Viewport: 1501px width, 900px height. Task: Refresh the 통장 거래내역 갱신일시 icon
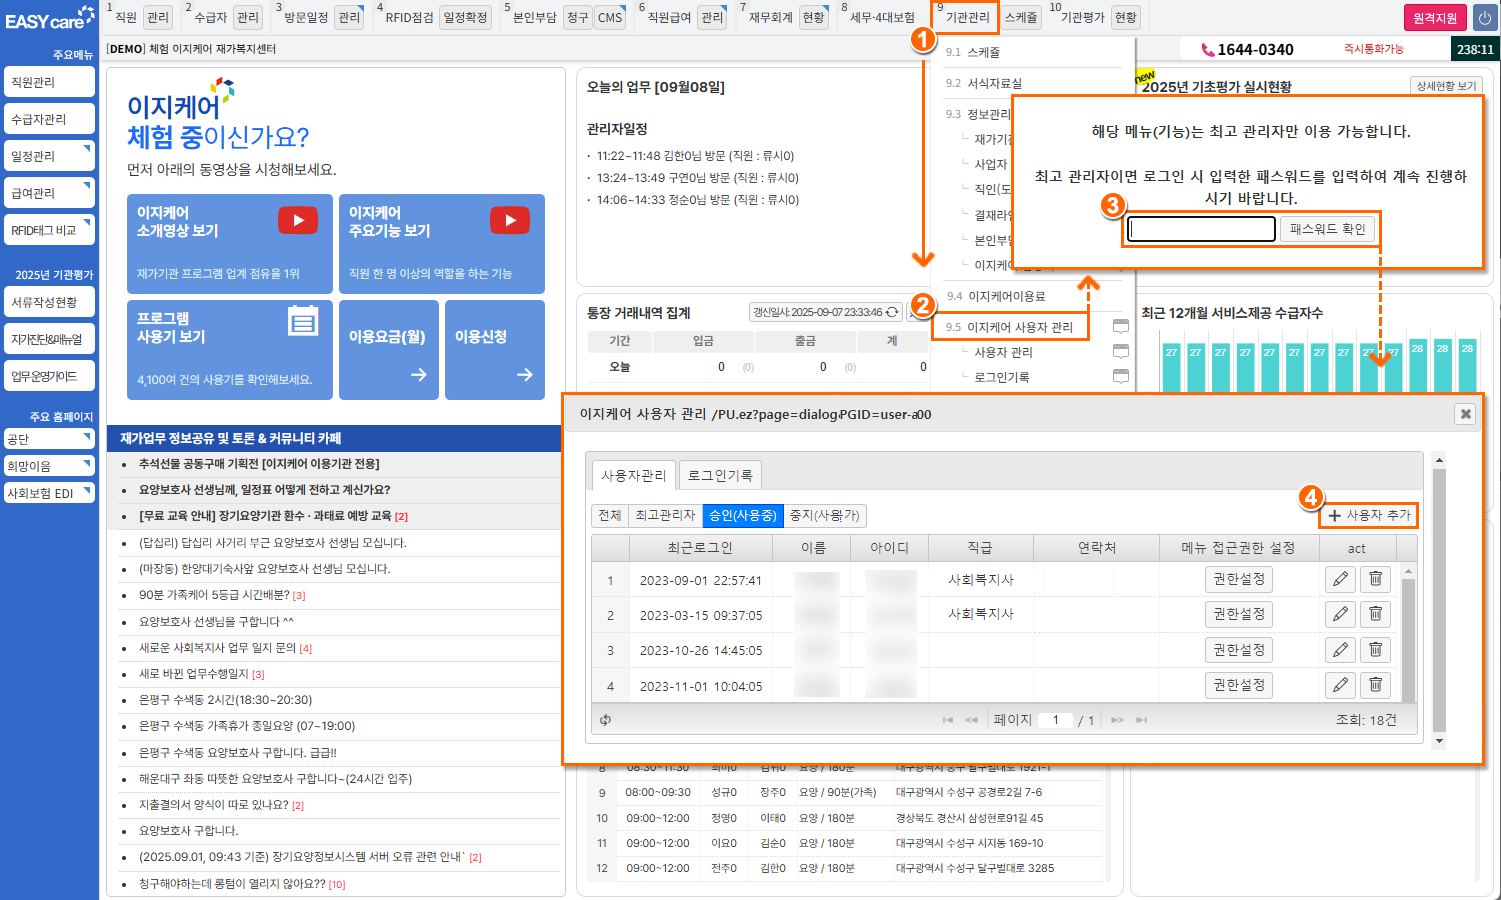click(892, 312)
